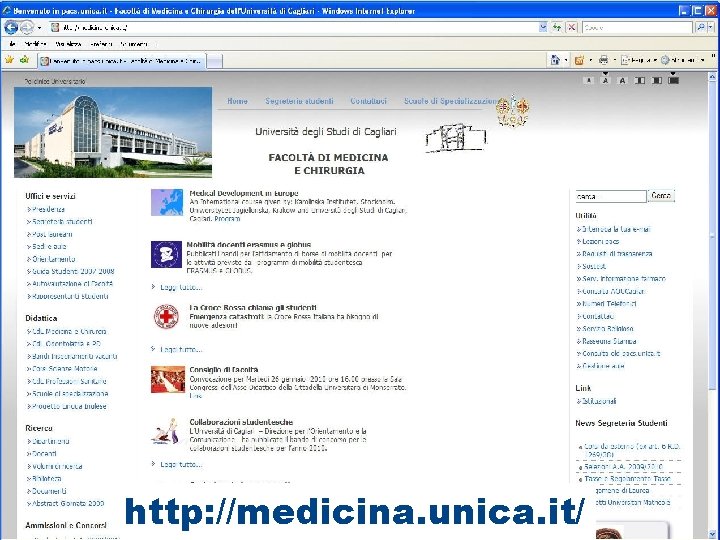Image resolution: width=720 pixels, height=540 pixels.
Task: Select the largest font size A icon
Action: coord(622,80)
